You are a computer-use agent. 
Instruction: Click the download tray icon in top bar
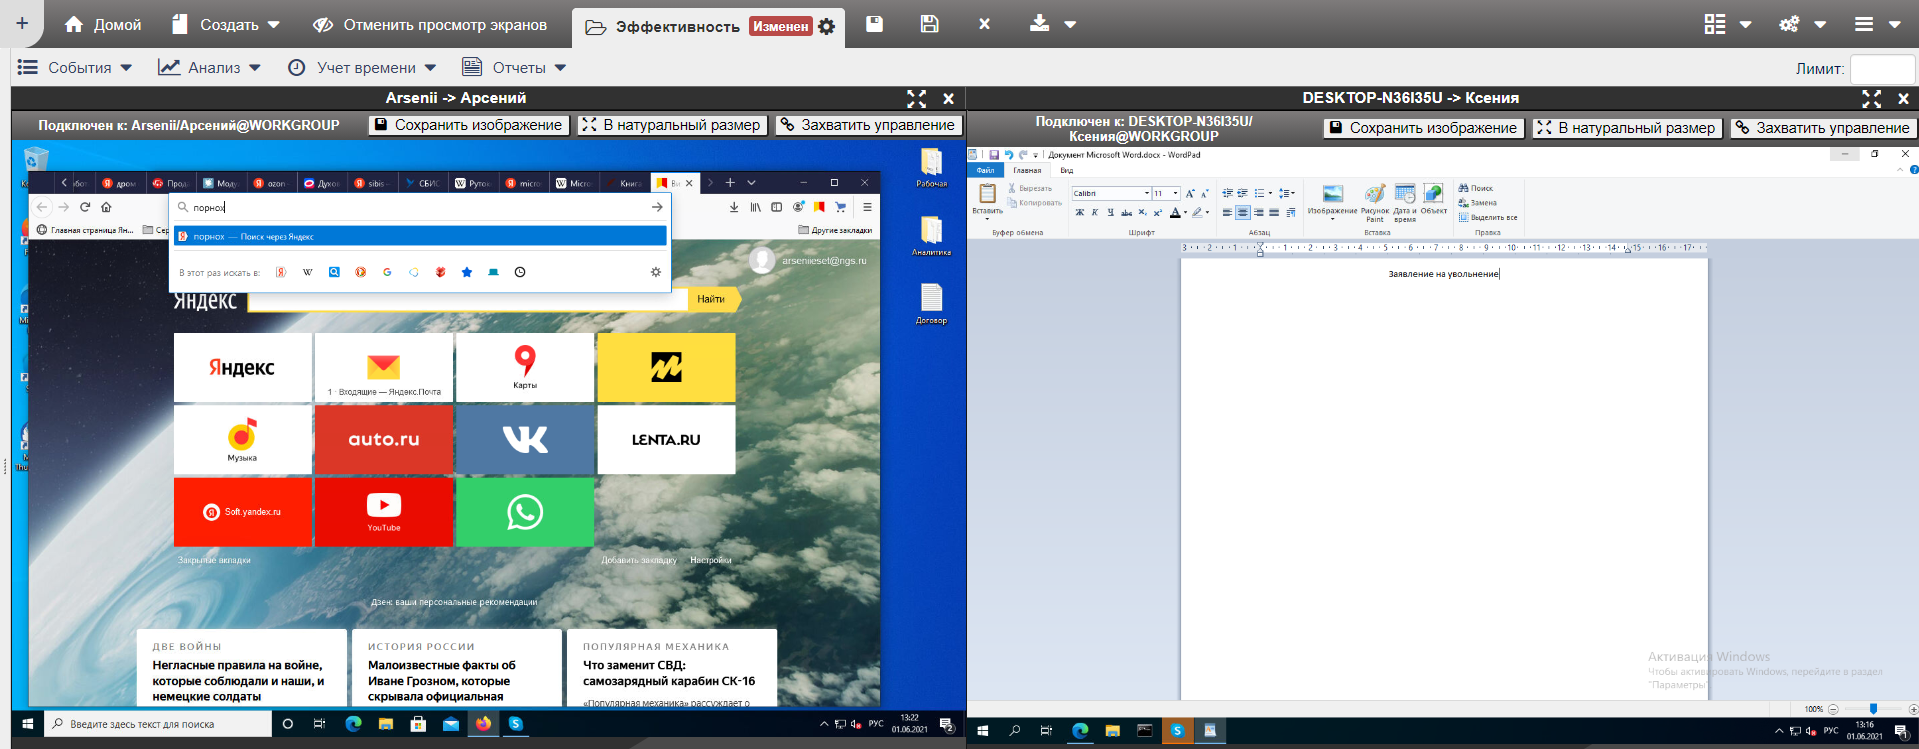(x=1040, y=23)
